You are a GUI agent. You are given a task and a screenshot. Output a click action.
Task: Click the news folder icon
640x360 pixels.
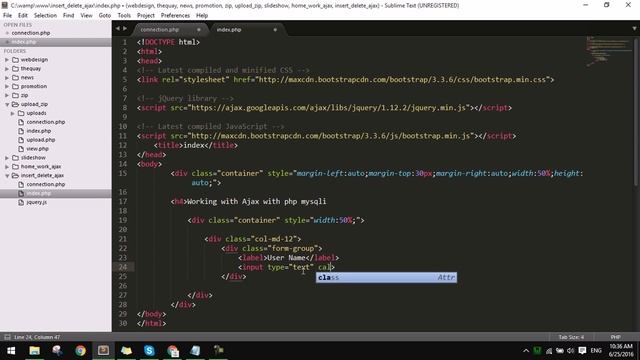click(16, 78)
